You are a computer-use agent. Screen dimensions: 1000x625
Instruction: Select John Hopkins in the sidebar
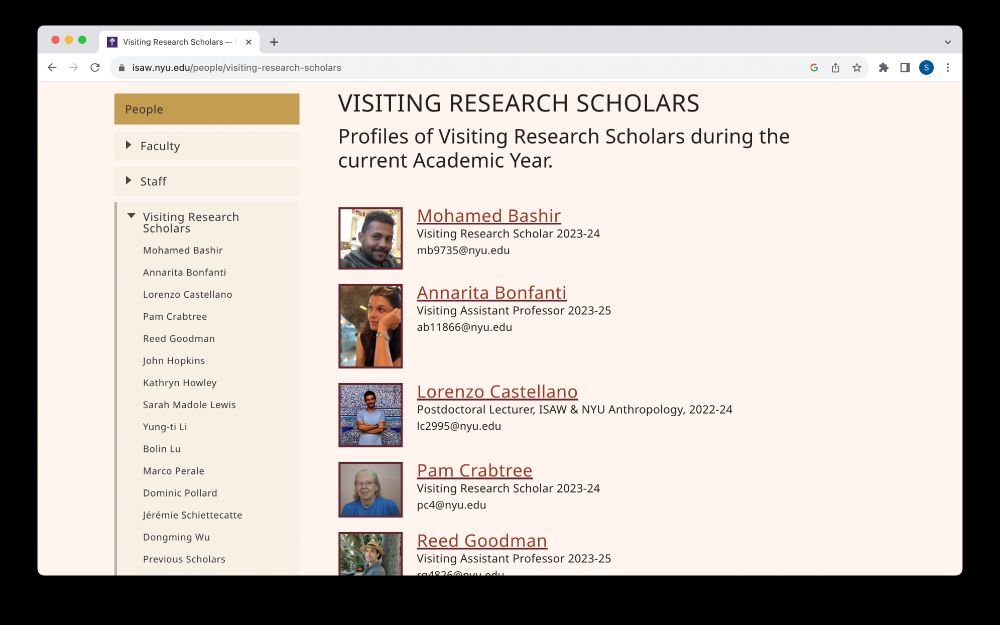tap(173, 361)
